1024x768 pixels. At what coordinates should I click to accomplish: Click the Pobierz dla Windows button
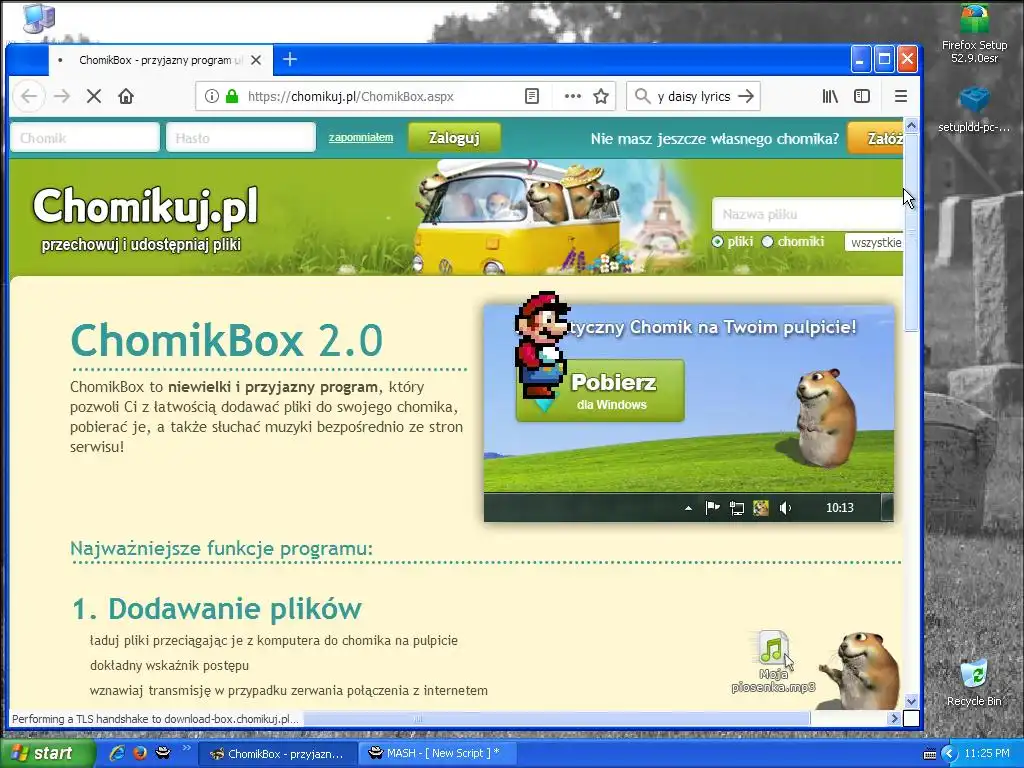click(600, 391)
